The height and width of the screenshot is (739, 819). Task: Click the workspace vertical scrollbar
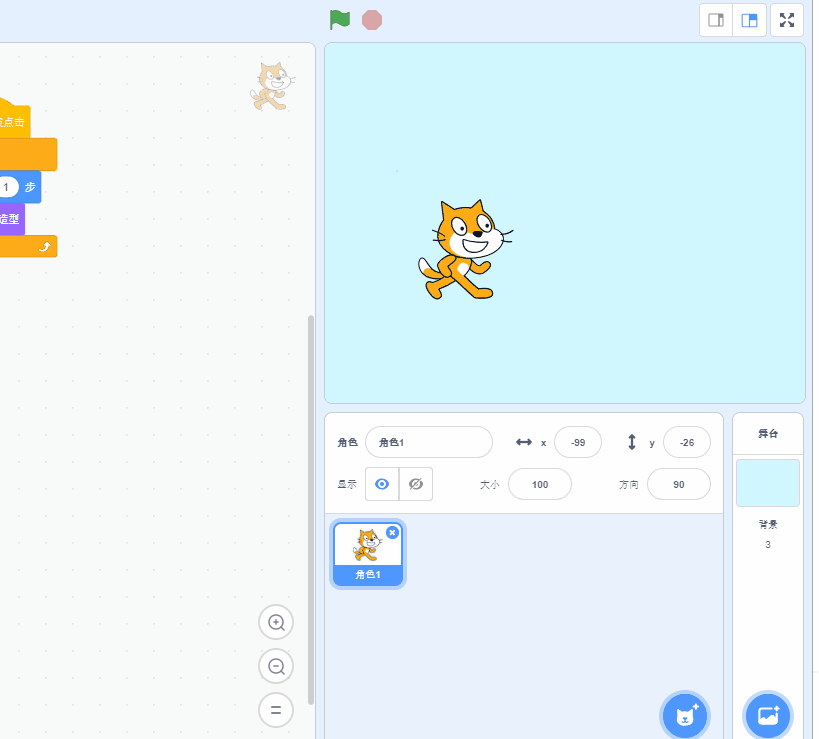click(311, 509)
